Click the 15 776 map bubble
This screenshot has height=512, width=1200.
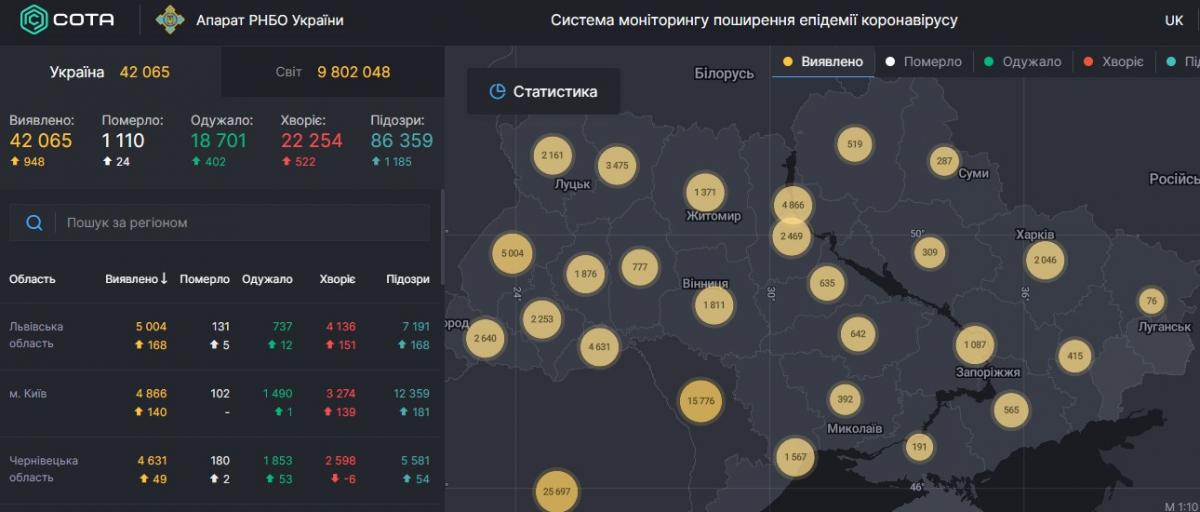pos(700,402)
